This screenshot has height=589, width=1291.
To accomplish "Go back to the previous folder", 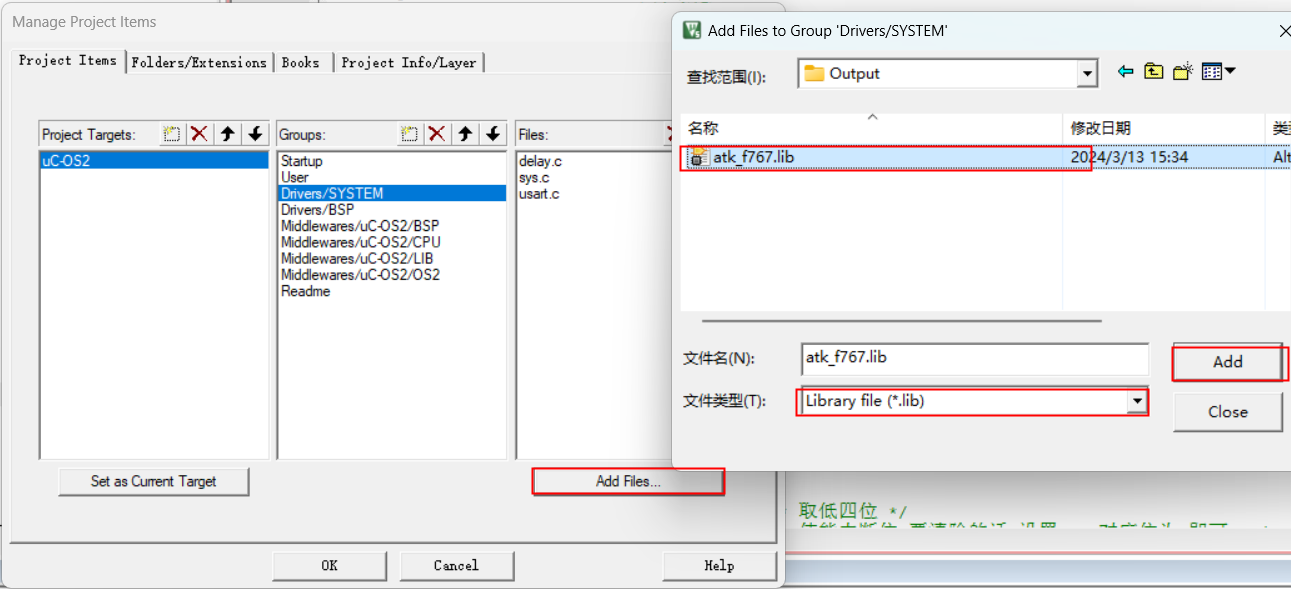I will (x=1126, y=72).
